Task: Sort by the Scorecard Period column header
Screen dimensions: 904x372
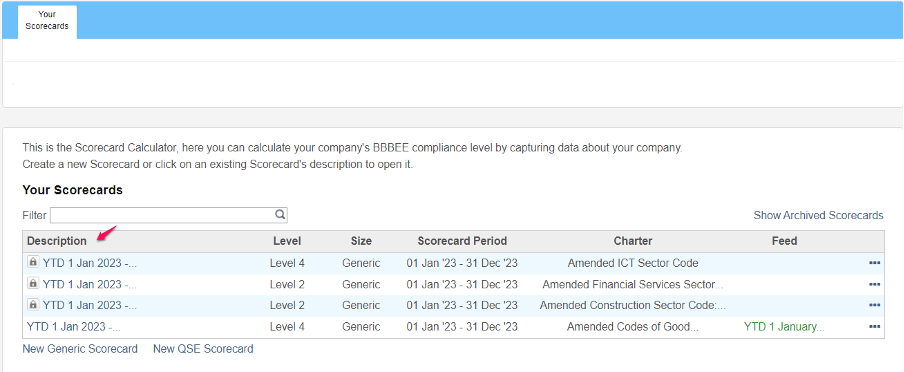Action: 462,241
